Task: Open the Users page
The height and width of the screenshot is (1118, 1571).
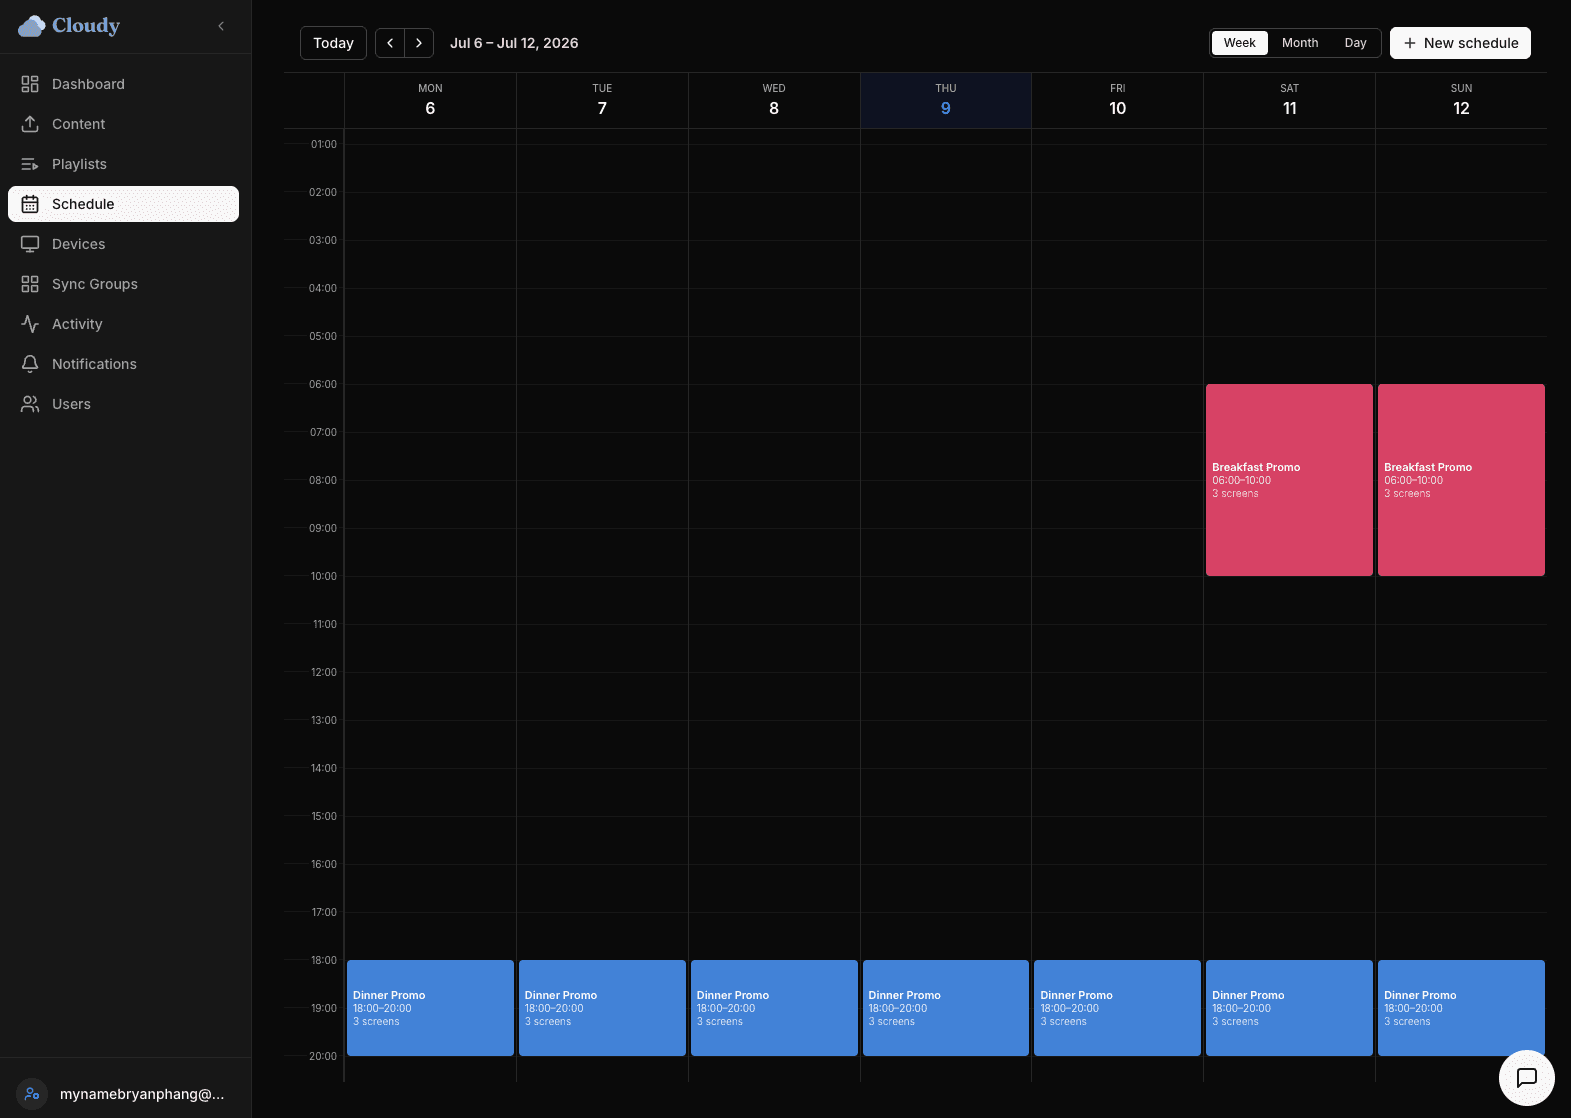Action: [x=123, y=404]
